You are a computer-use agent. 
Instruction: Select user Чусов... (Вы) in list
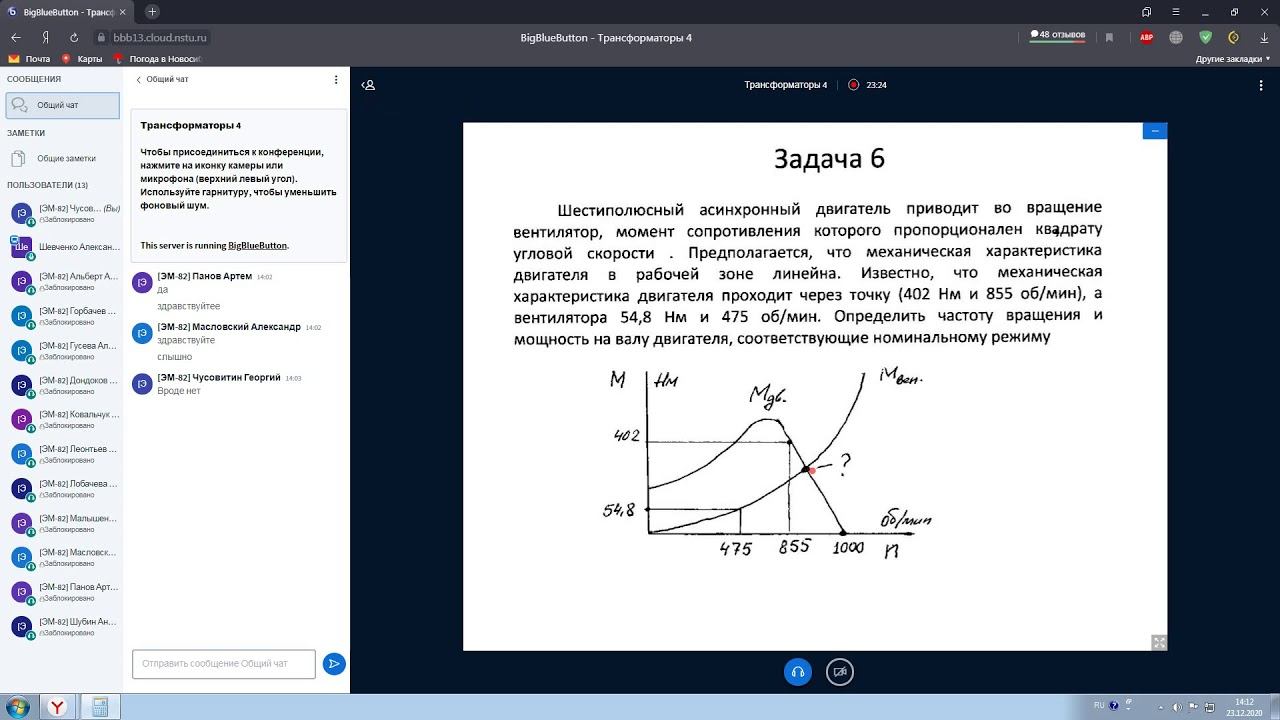point(62,213)
